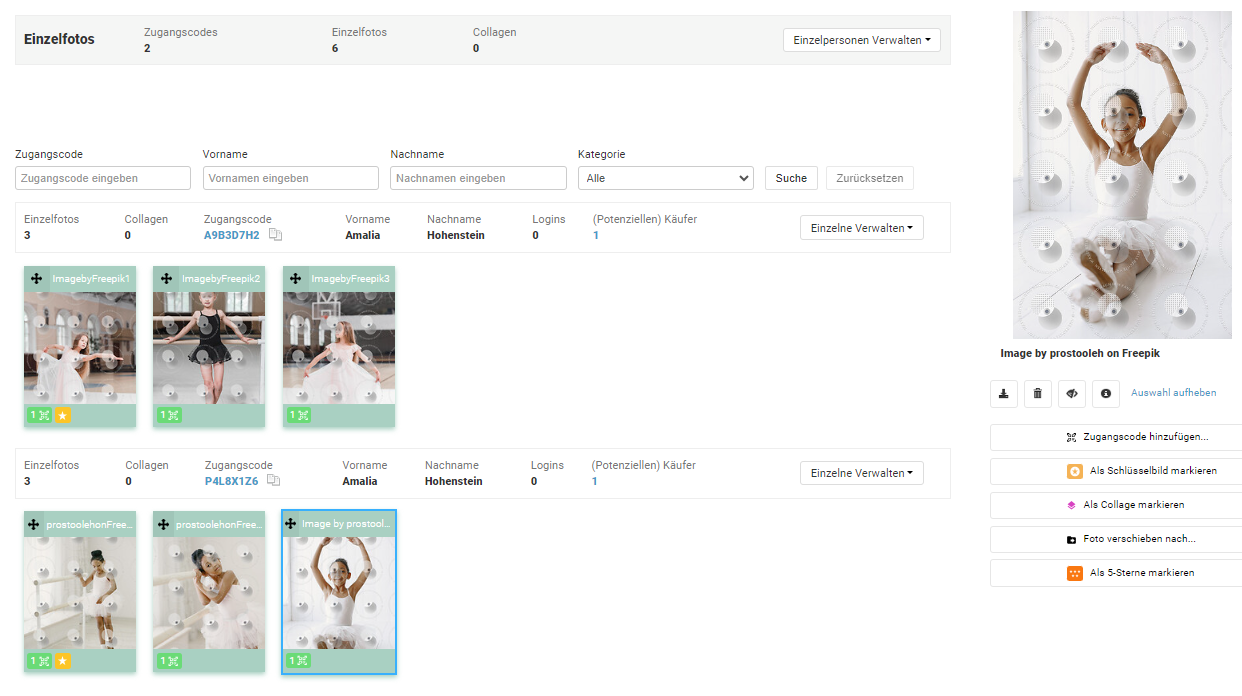Focus the 'Vornamen eingeben' field
Viewport: 1242px width, 696px height.
tap(291, 178)
